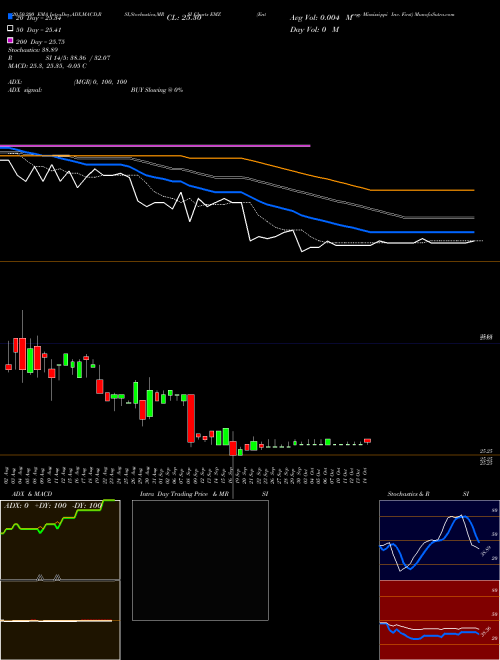The width and height of the screenshot is (500, 660).
Task: Select the '200 Day = 25.73' legend text
Action: 40,42
